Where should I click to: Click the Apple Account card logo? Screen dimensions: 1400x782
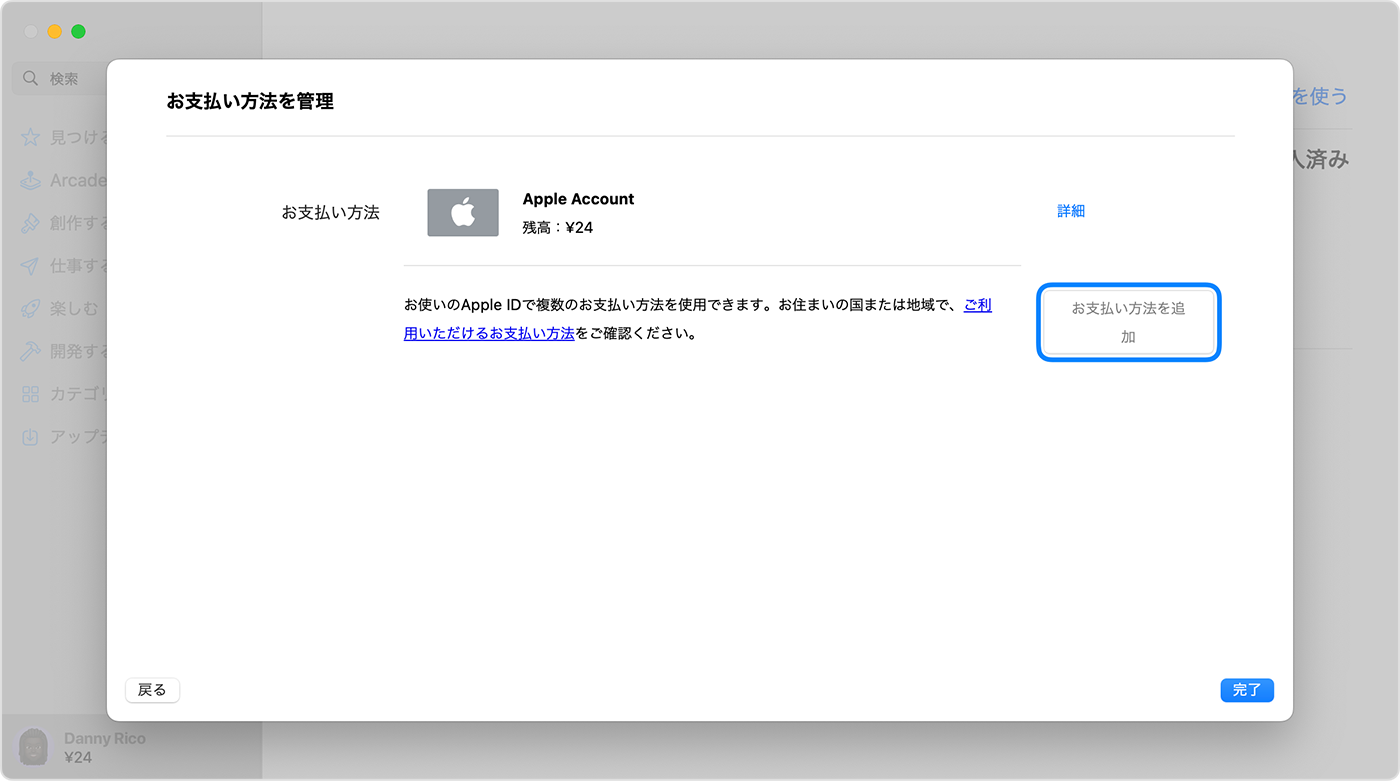(463, 213)
